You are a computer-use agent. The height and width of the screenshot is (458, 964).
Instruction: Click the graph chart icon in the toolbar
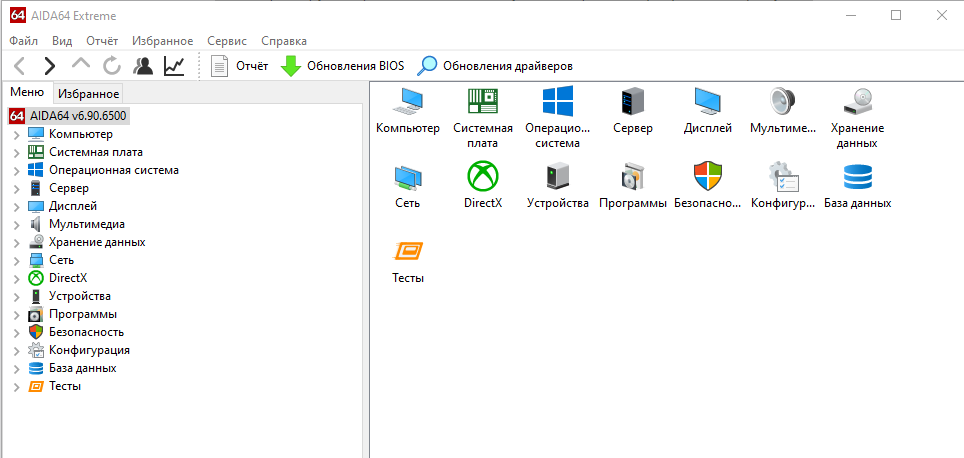174,66
